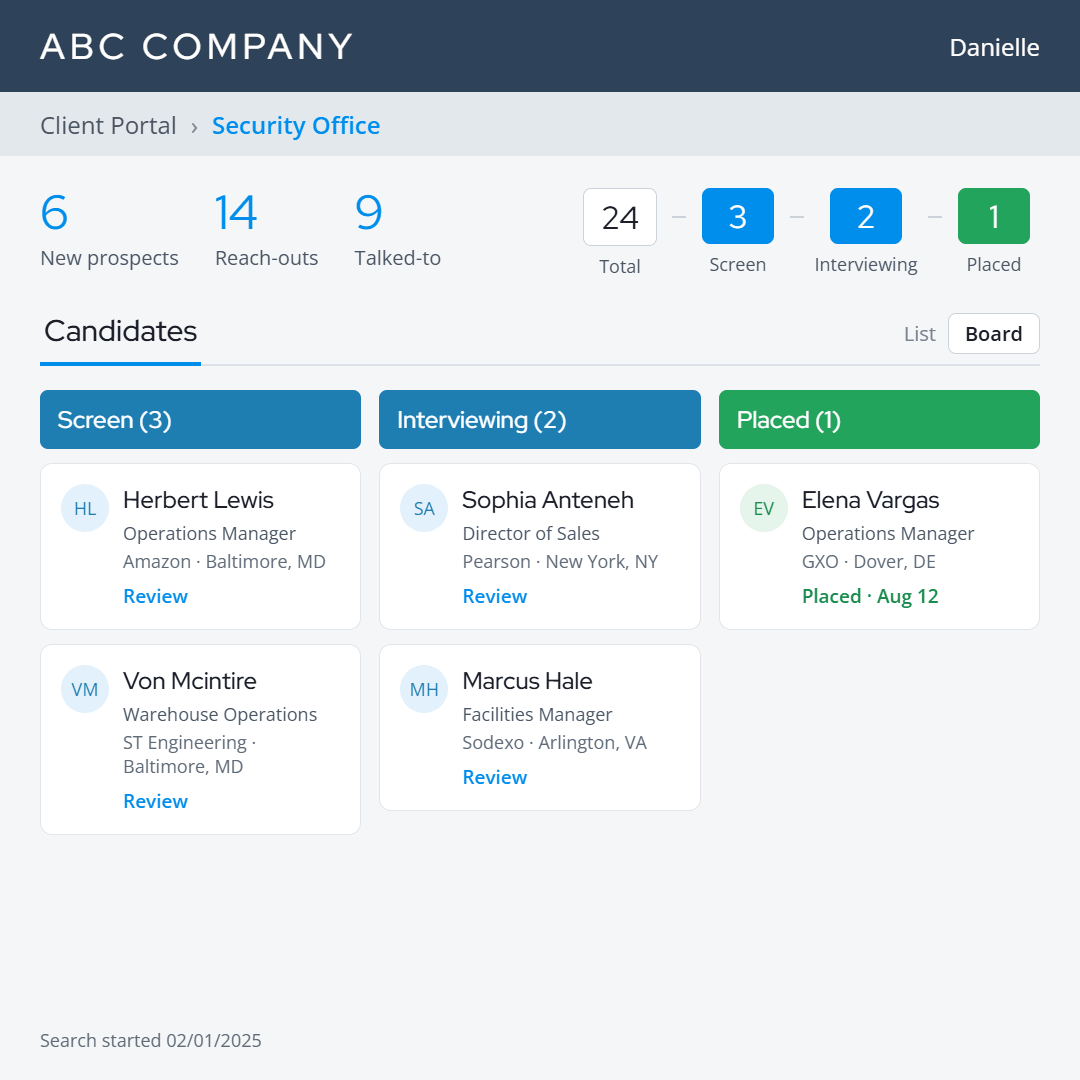Click the Facilities Manager title
The image size is (1080, 1080).
pos(537,715)
